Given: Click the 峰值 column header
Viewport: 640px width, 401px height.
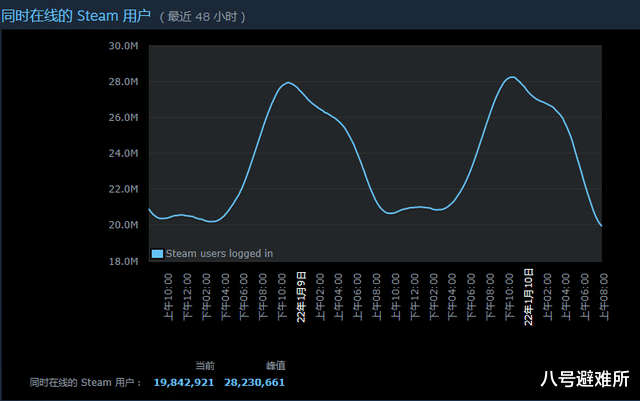Looking at the screenshot, I should 276,365.
